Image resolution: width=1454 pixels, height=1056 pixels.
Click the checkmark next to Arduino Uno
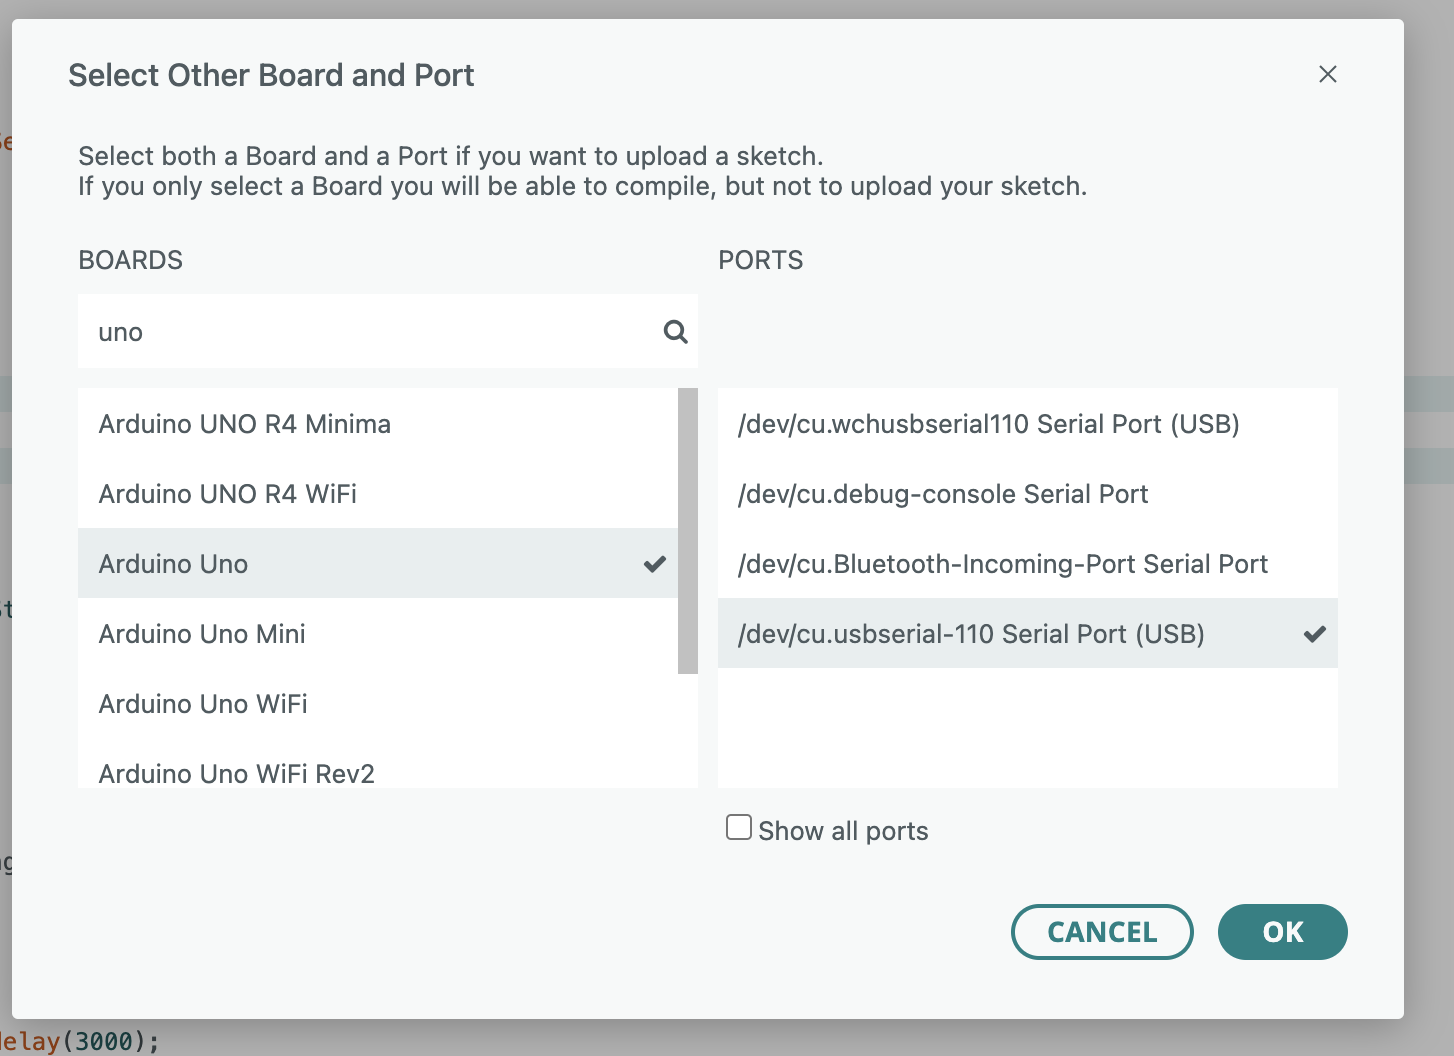coord(655,564)
